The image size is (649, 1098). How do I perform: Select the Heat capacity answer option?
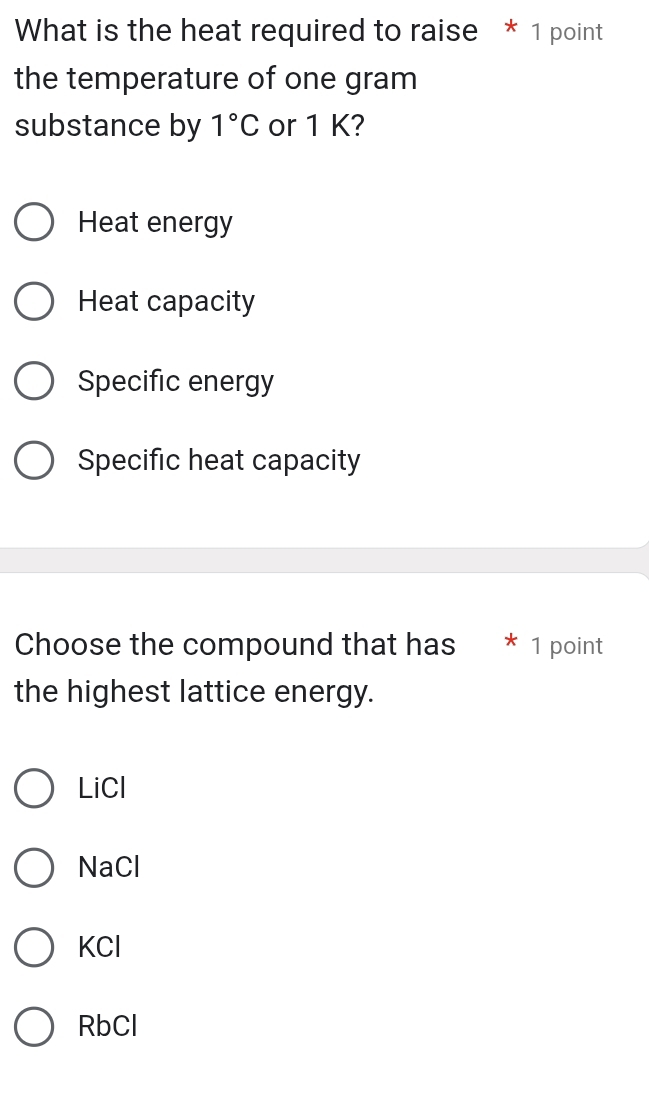point(33,301)
